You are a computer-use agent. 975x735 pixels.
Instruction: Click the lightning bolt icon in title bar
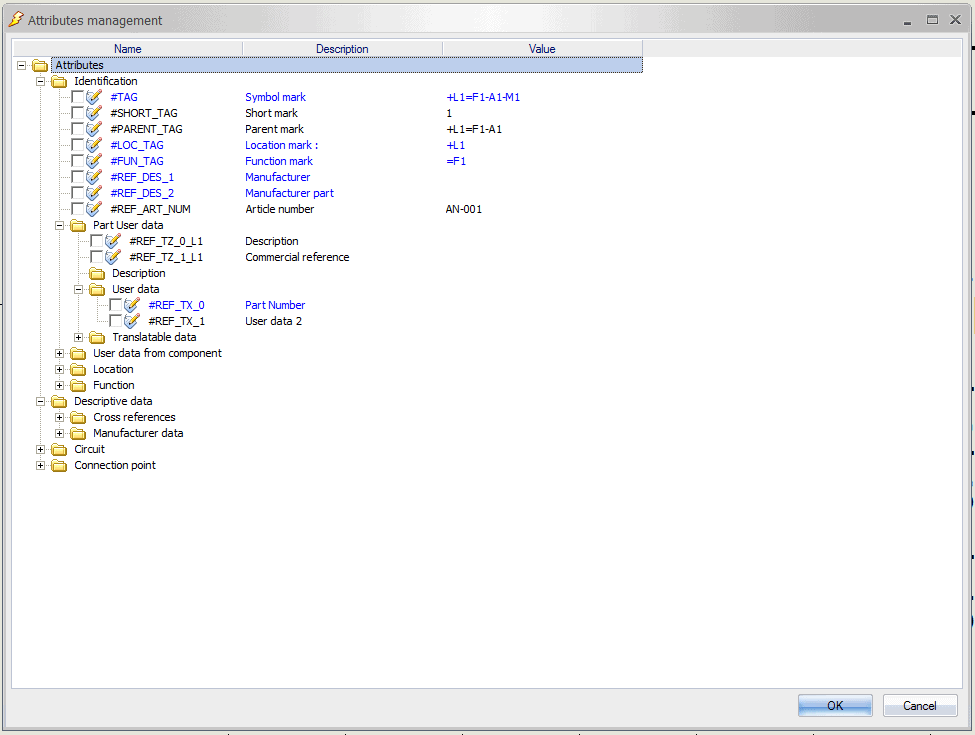[x=16, y=20]
